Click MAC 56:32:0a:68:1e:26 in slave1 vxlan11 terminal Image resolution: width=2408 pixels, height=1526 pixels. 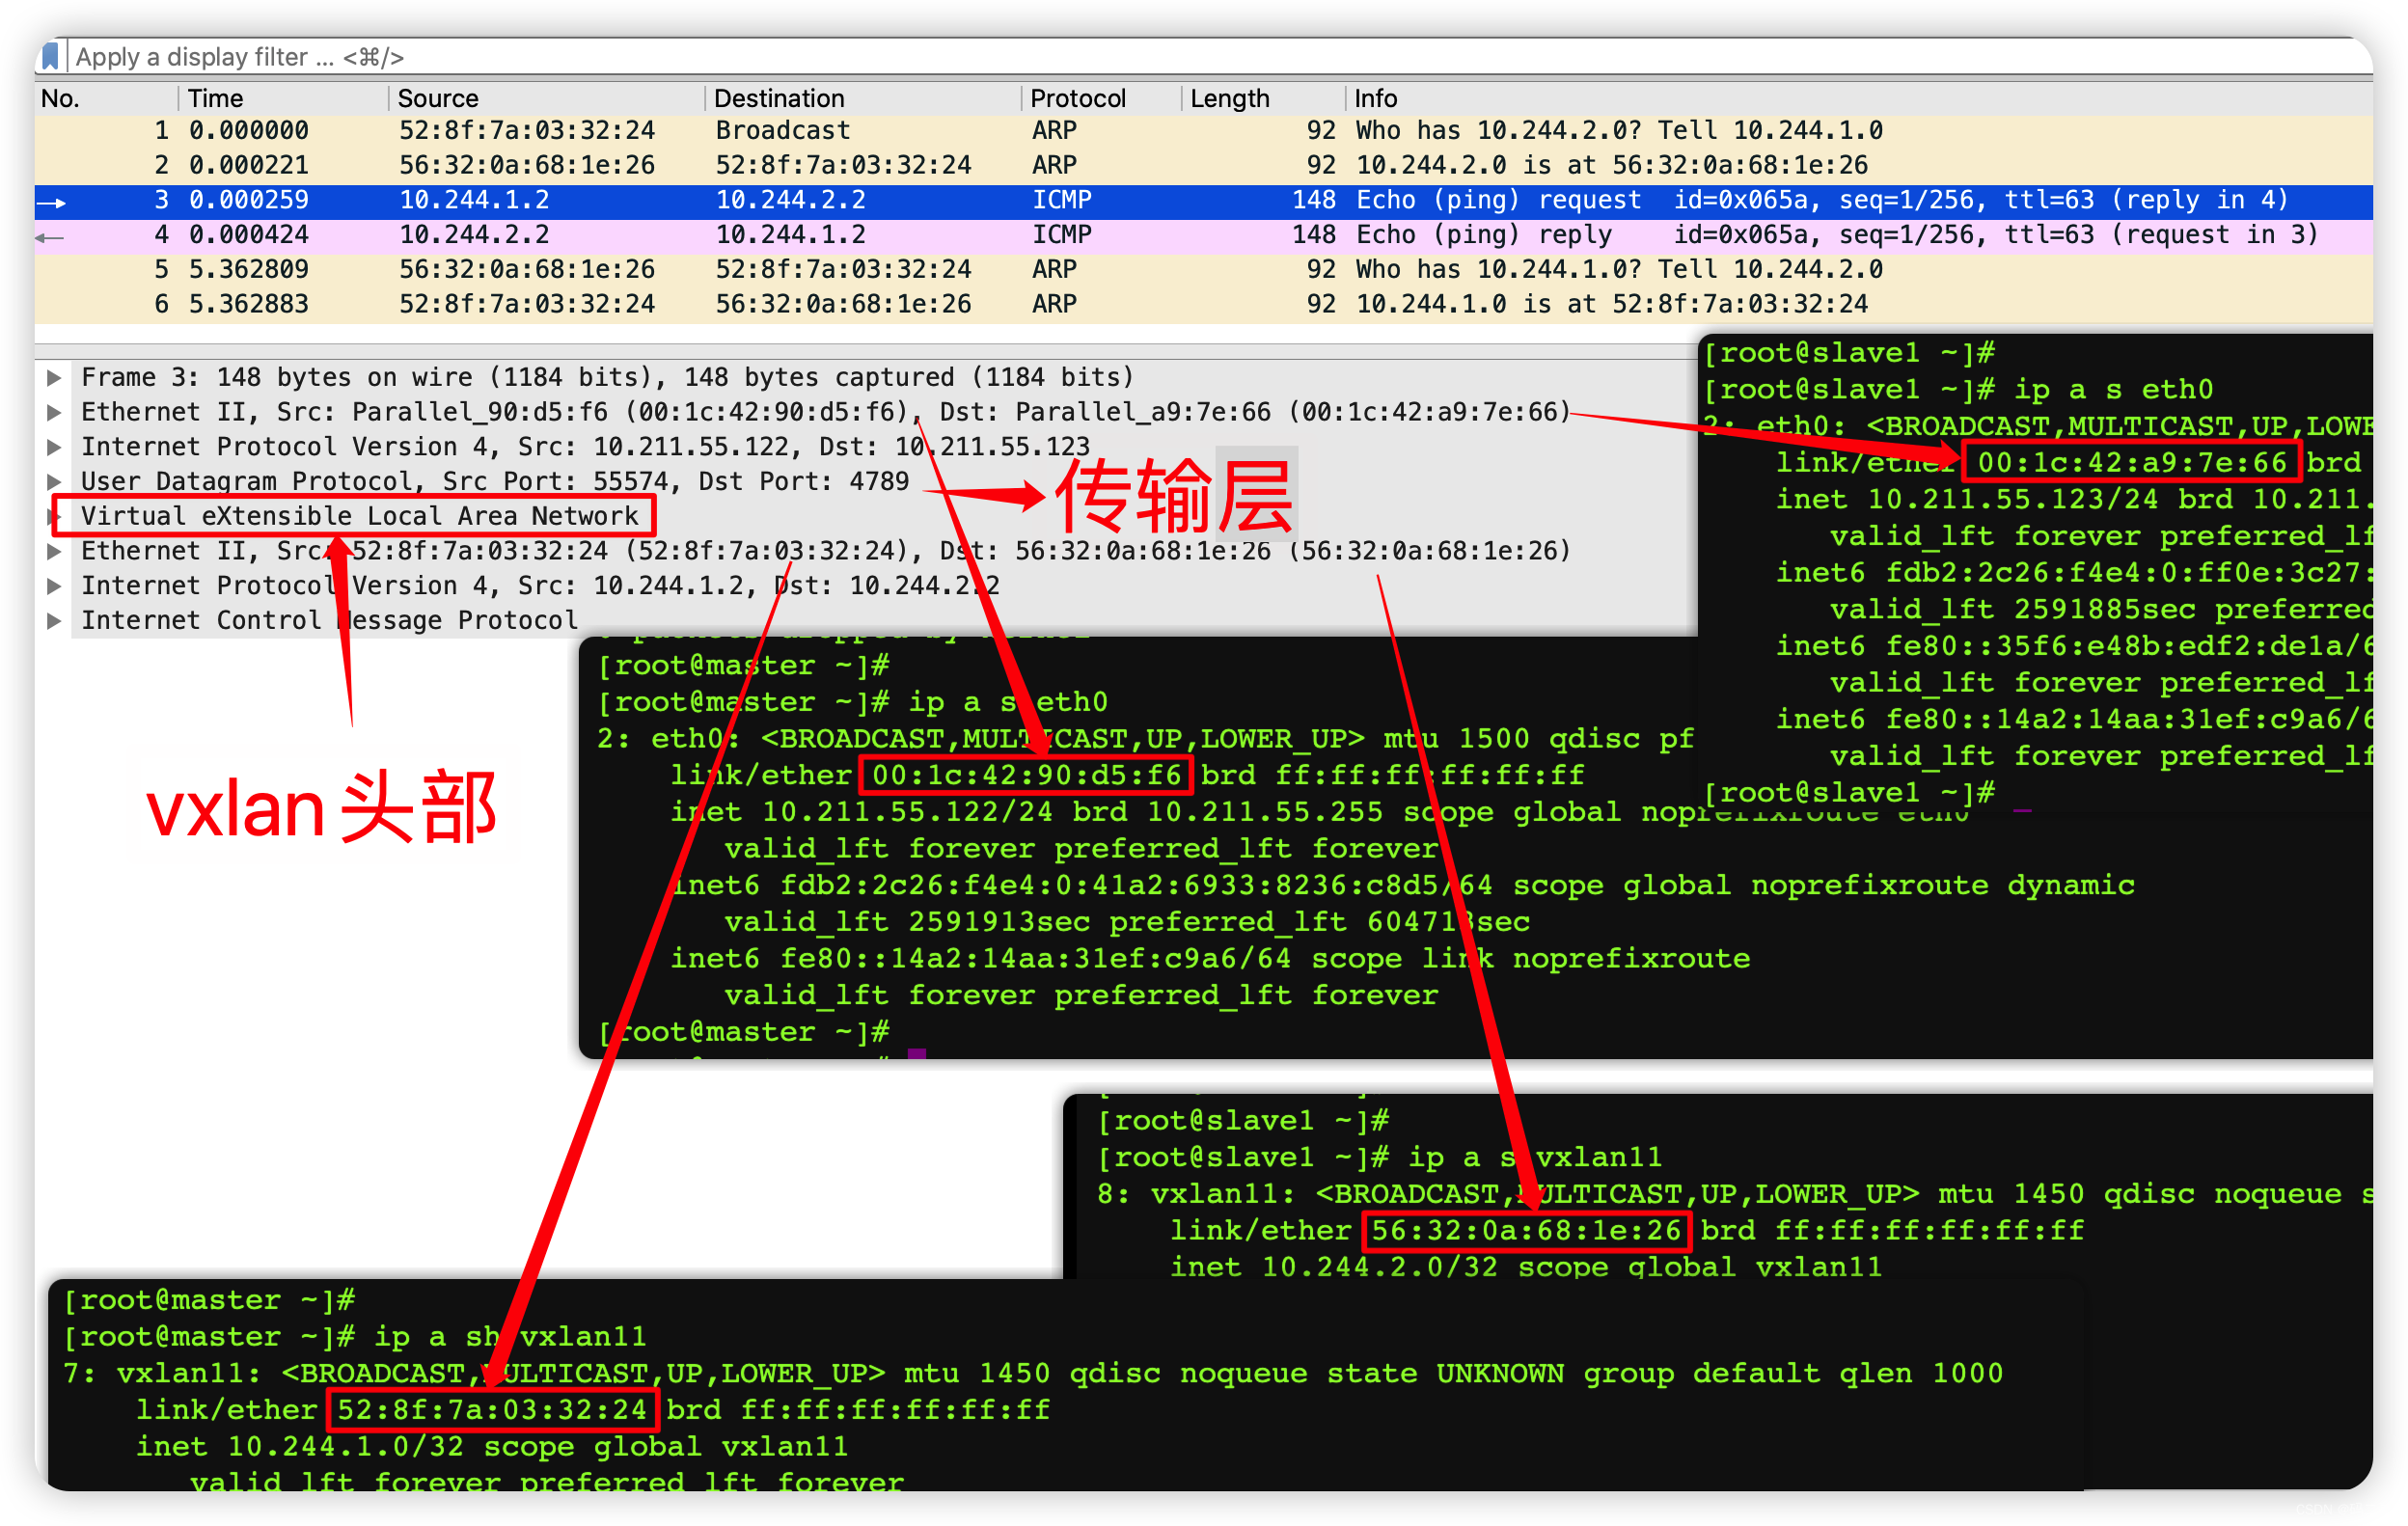click(x=1526, y=1230)
